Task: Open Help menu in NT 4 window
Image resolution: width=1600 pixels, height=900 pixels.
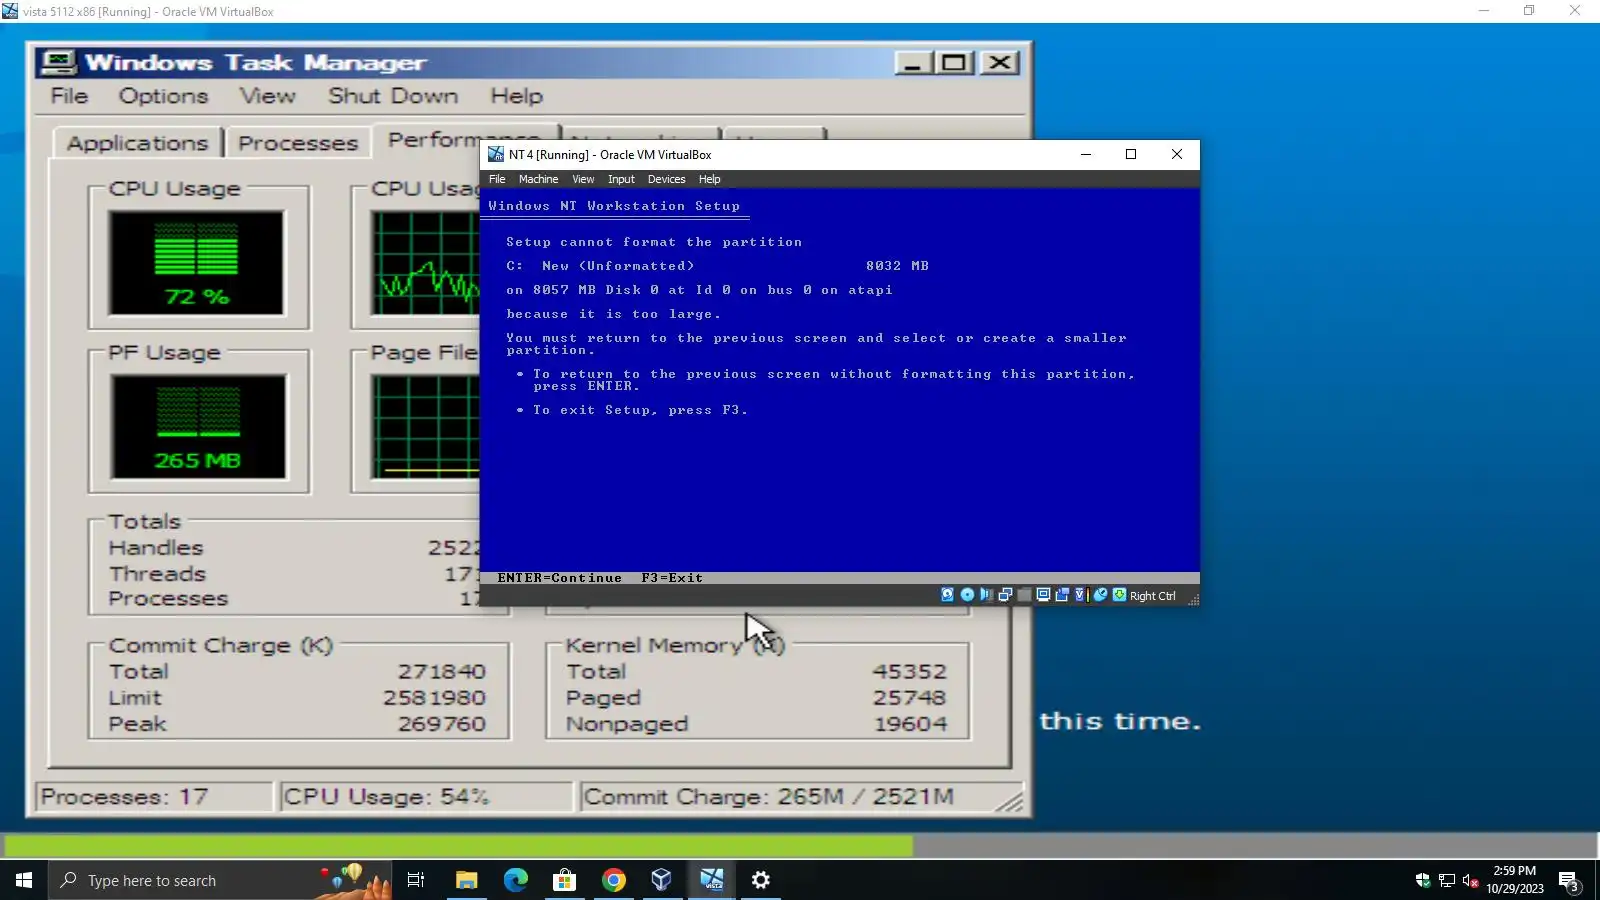Action: pos(709,179)
